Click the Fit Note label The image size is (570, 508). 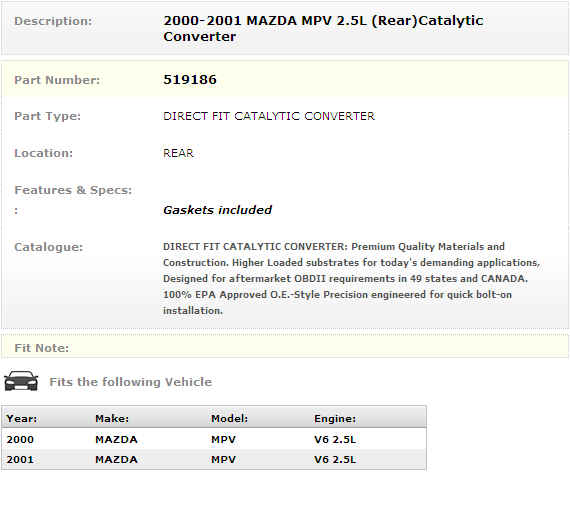[x=41, y=348]
